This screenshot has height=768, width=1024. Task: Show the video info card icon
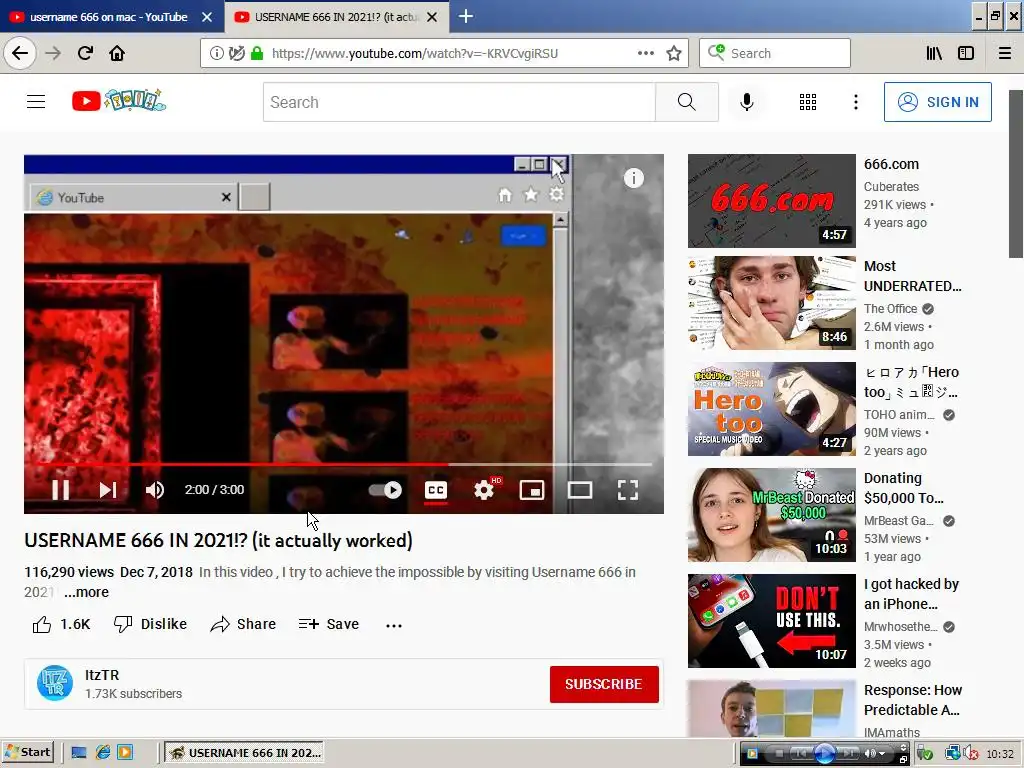point(633,178)
